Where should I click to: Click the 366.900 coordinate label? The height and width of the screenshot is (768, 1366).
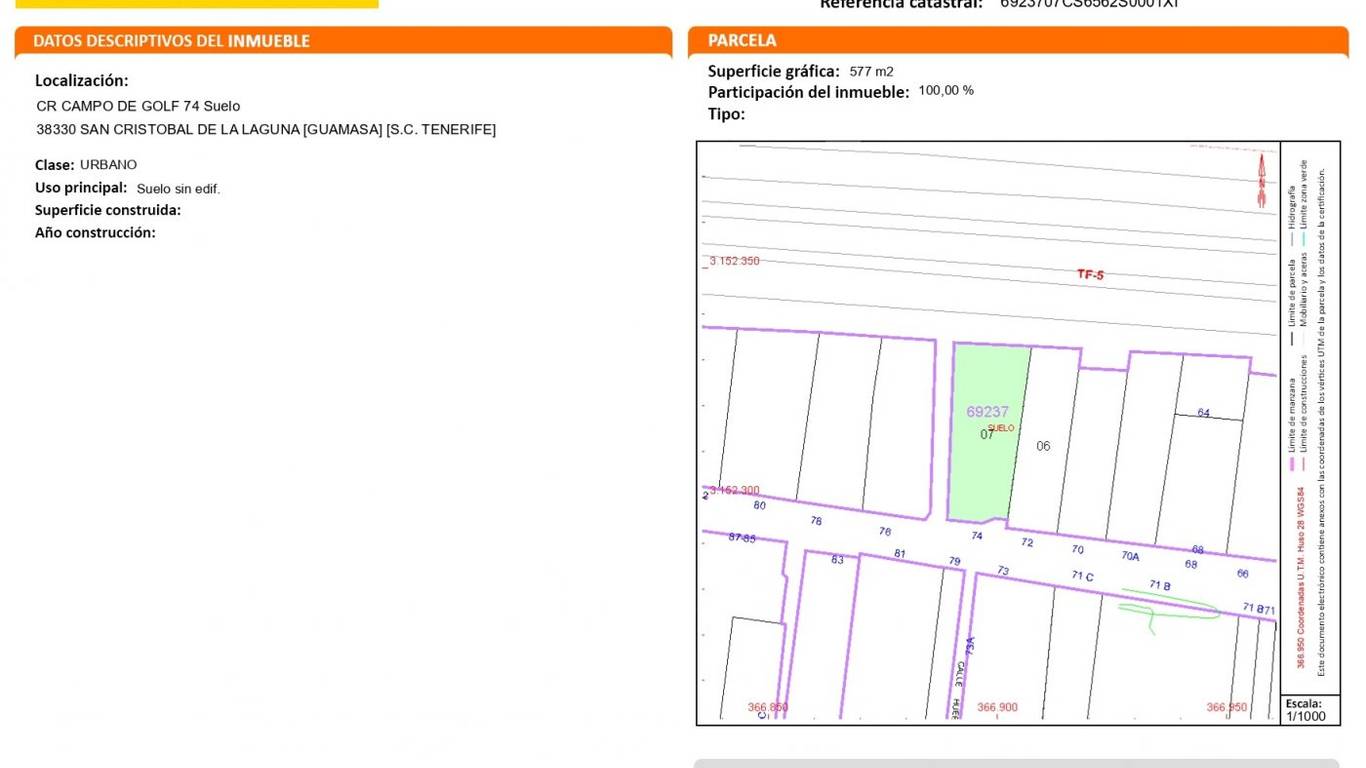[997, 707]
